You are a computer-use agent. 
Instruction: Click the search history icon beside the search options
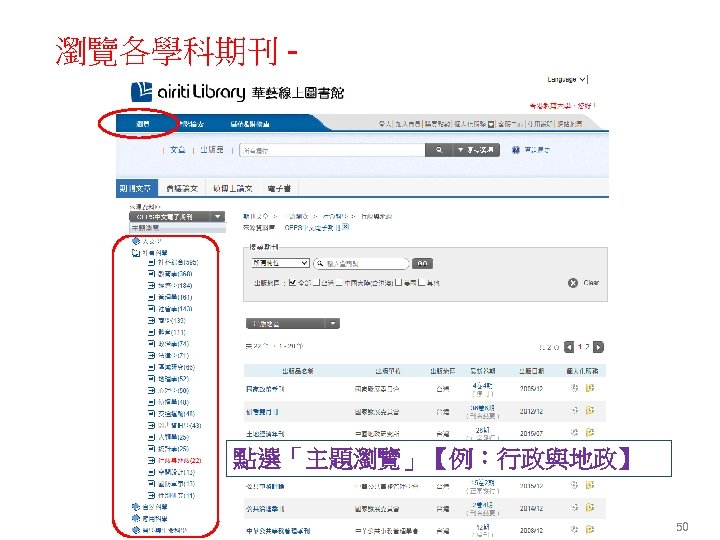pos(516,150)
